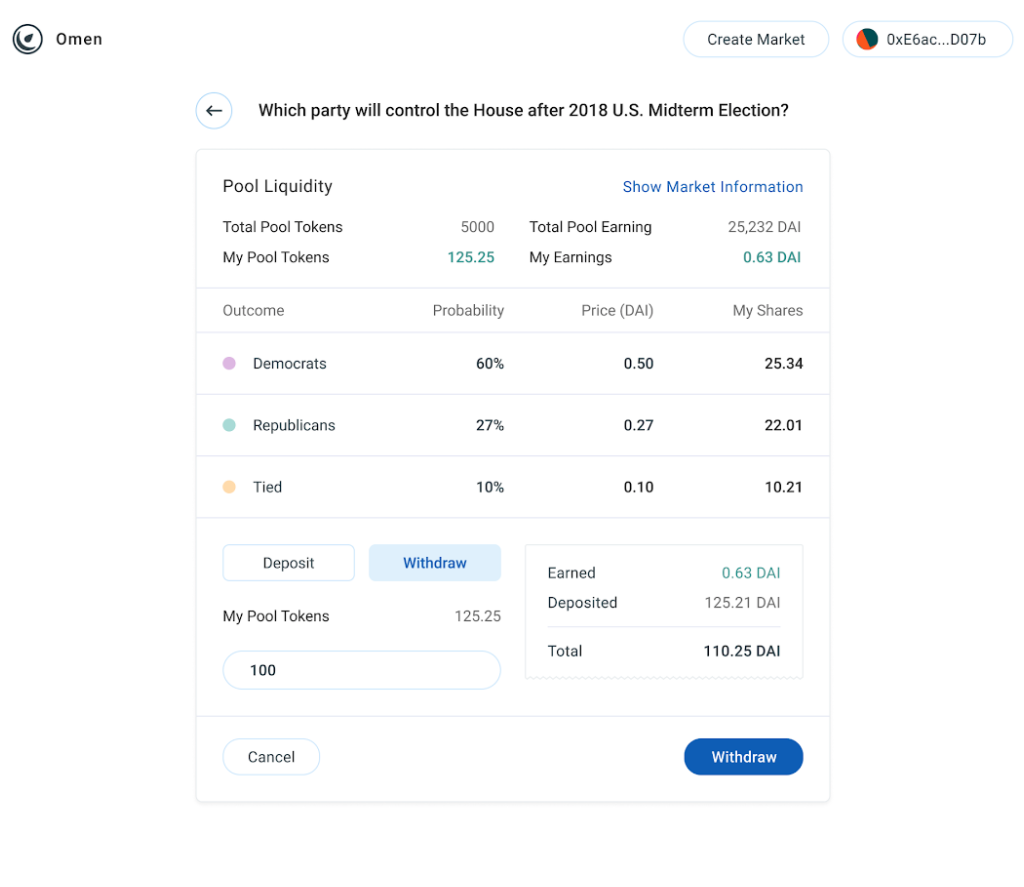Click the Omen logo icon
This screenshot has height=887, width=1024.
(27, 39)
